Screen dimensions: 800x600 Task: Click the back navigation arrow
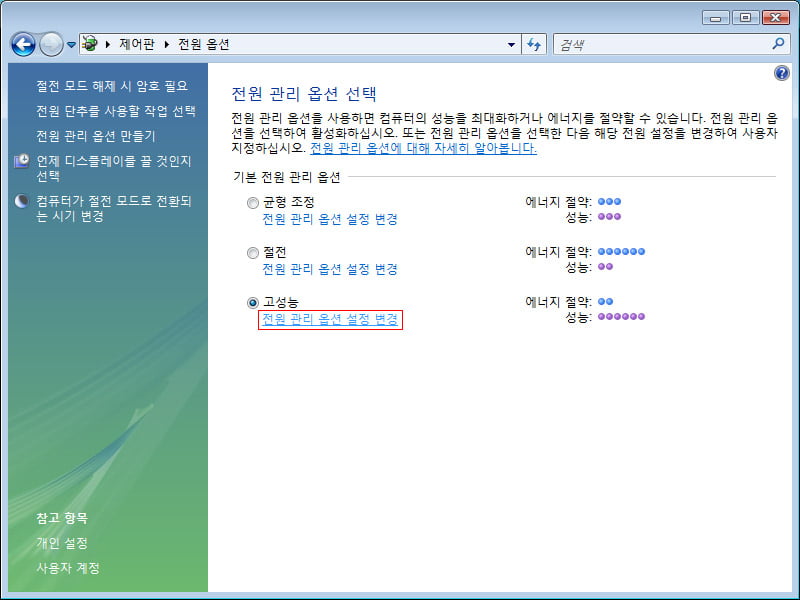(22, 43)
